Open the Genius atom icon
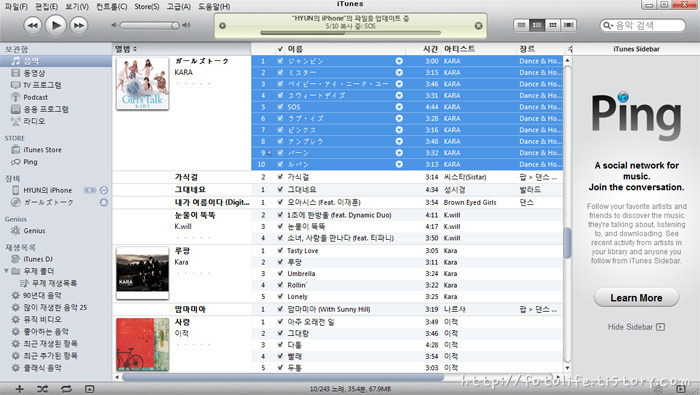The image size is (700, 395). [16, 231]
